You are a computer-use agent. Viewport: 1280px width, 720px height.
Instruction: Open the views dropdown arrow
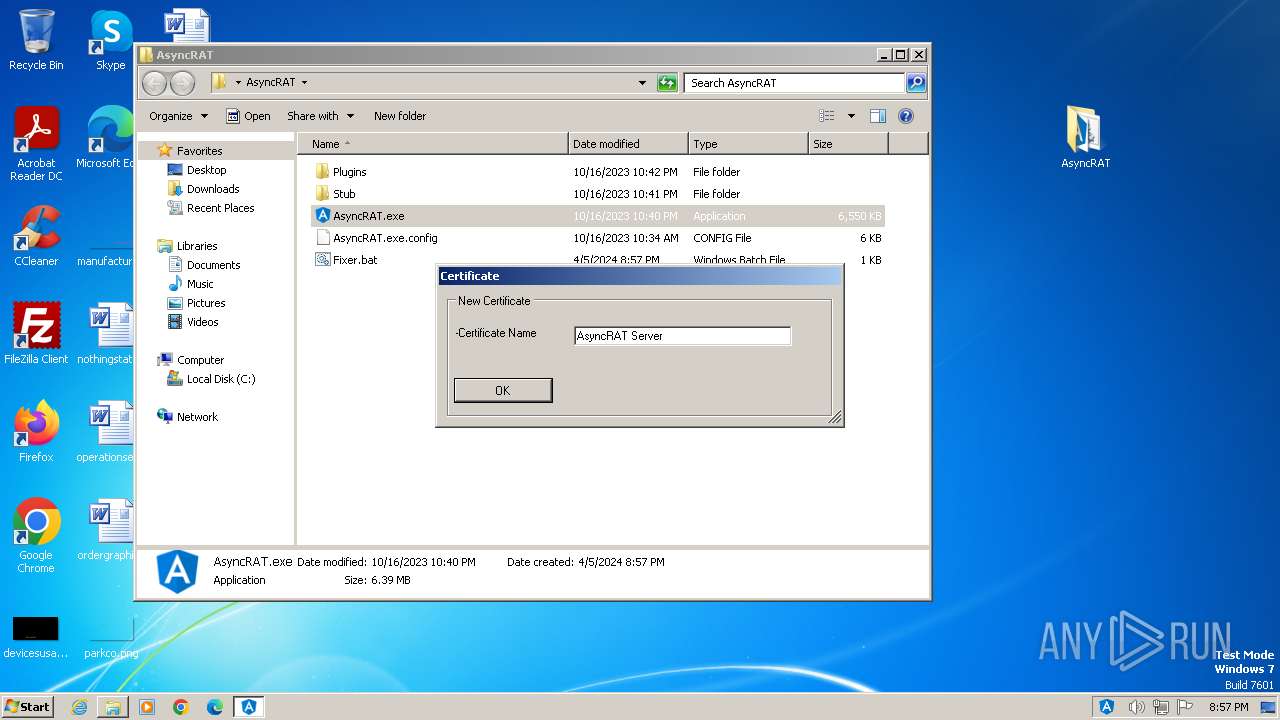coord(851,116)
